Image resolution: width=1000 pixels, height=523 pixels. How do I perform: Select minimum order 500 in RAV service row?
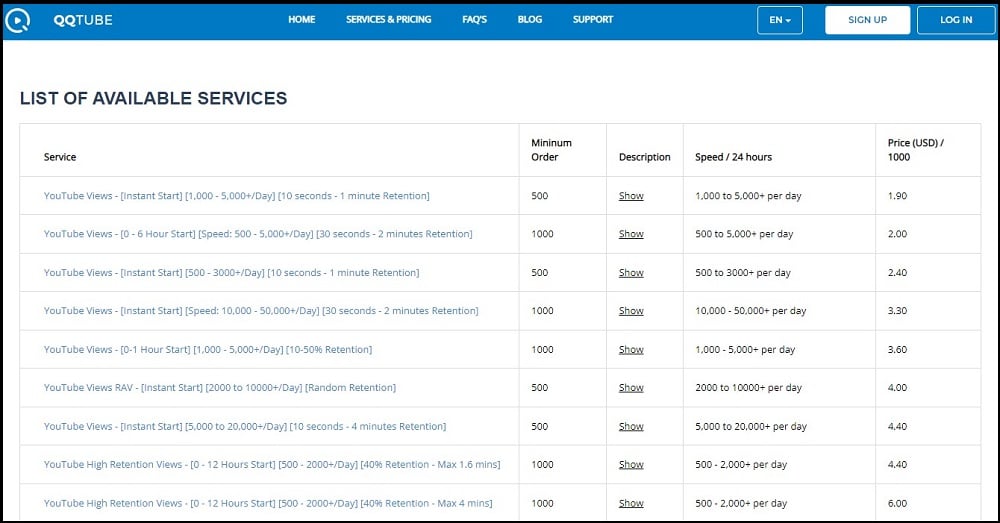[x=540, y=388]
